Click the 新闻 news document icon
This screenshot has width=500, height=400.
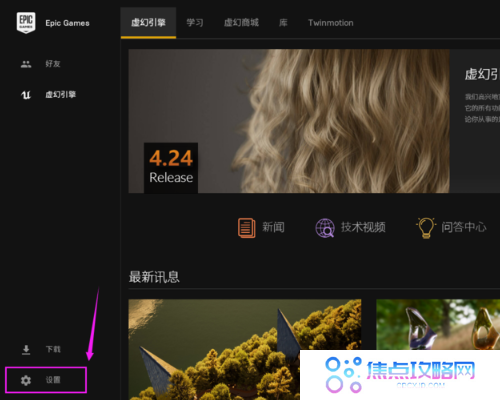247,228
